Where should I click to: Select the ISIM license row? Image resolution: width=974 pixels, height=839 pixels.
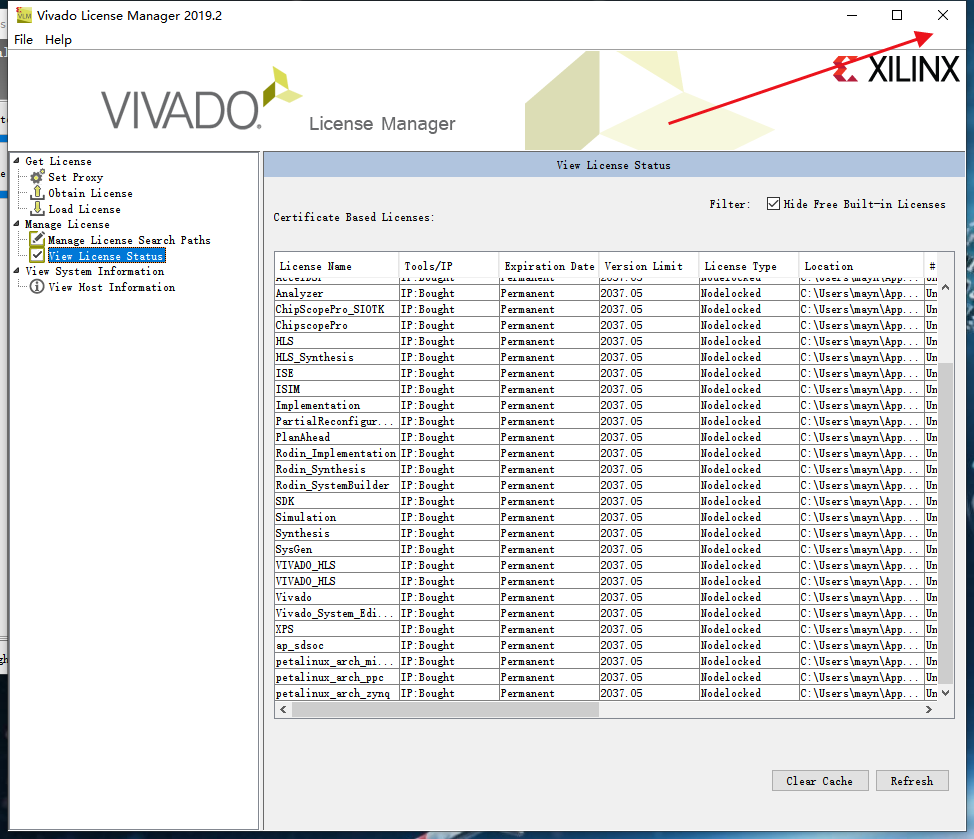coord(606,389)
